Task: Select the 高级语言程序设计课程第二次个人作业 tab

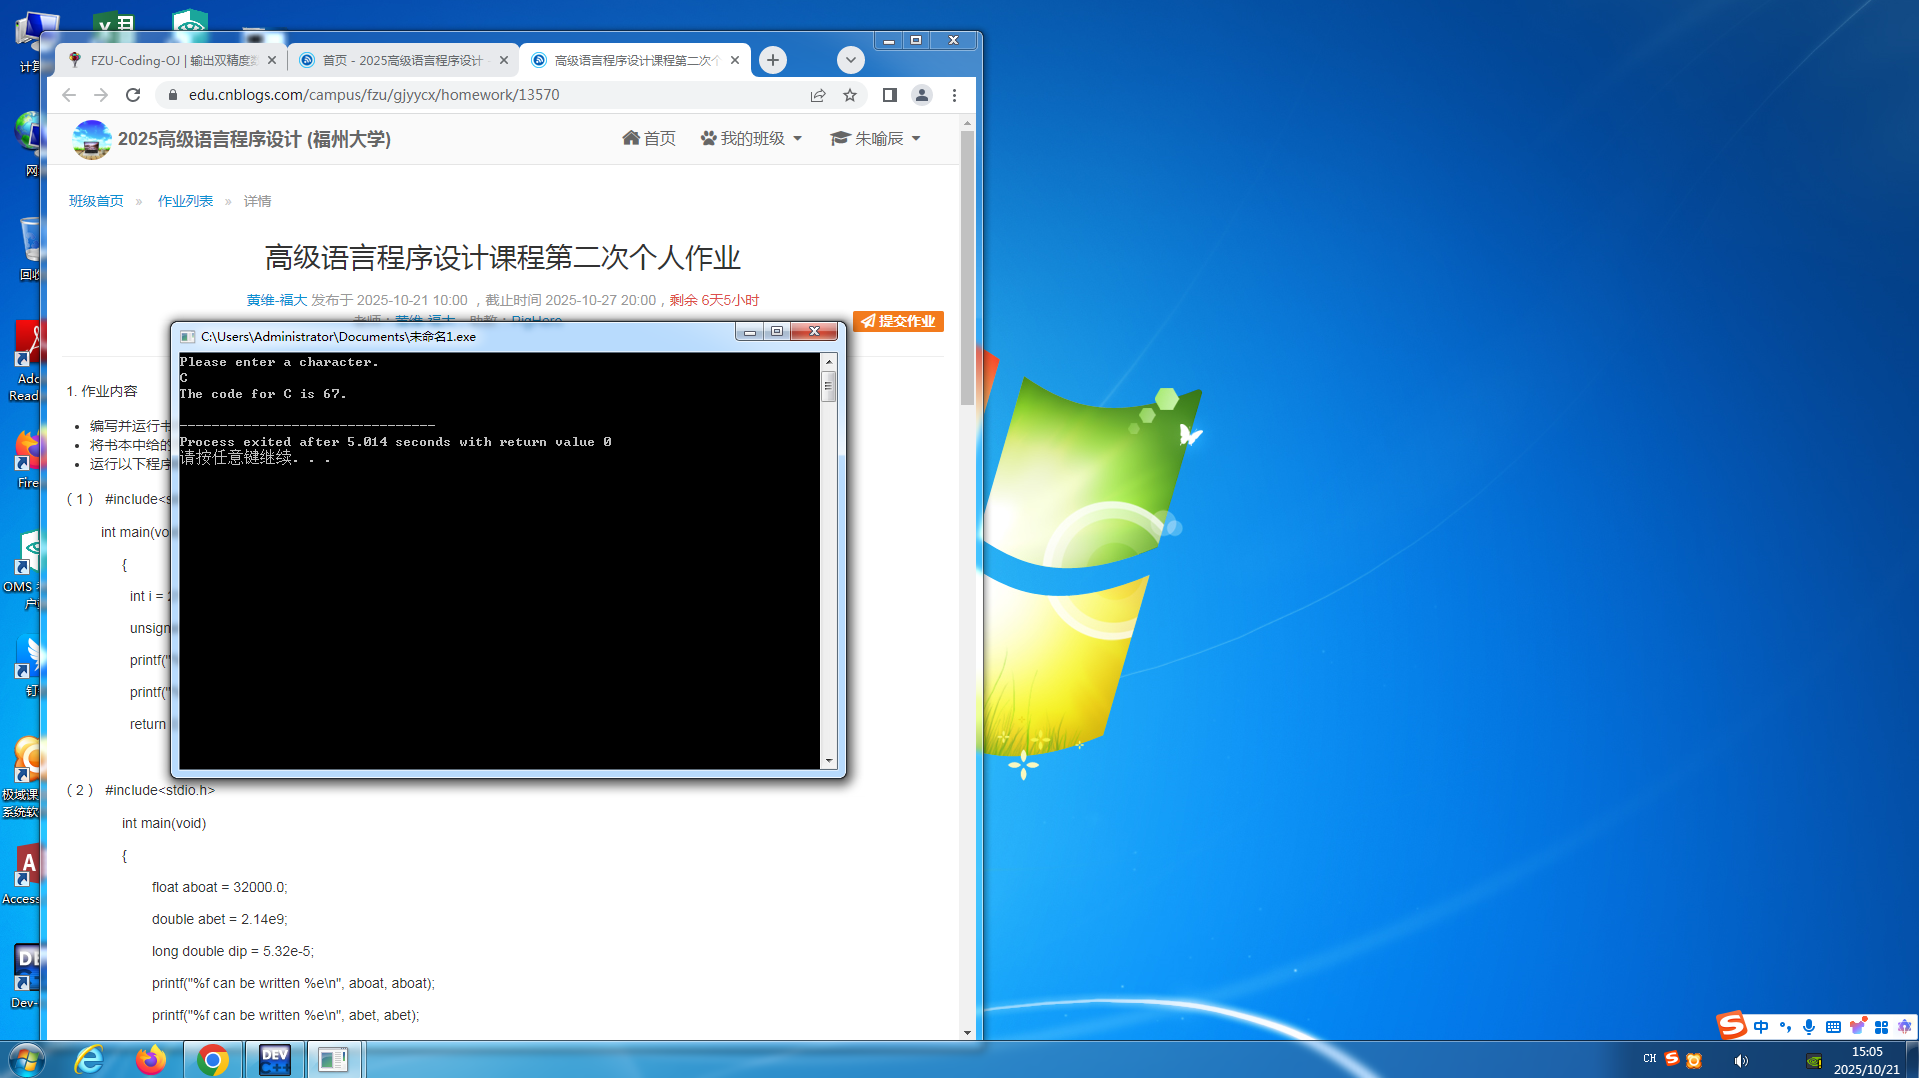Action: (634, 60)
